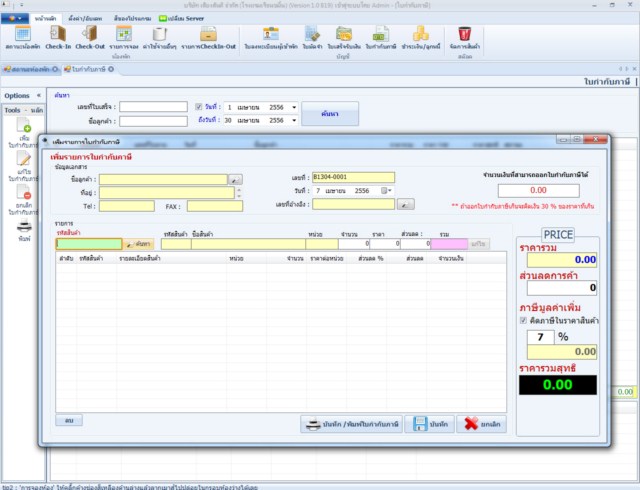Switch to the home ribbon tab
This screenshot has height=490, width=640.
point(46,19)
